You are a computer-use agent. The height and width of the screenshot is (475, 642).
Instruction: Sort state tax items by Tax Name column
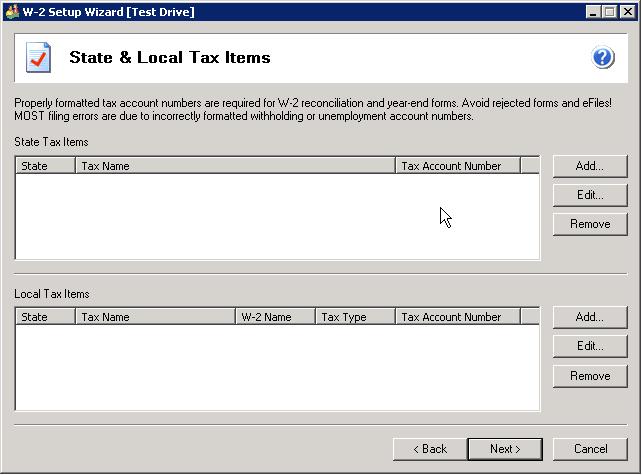[235, 166]
